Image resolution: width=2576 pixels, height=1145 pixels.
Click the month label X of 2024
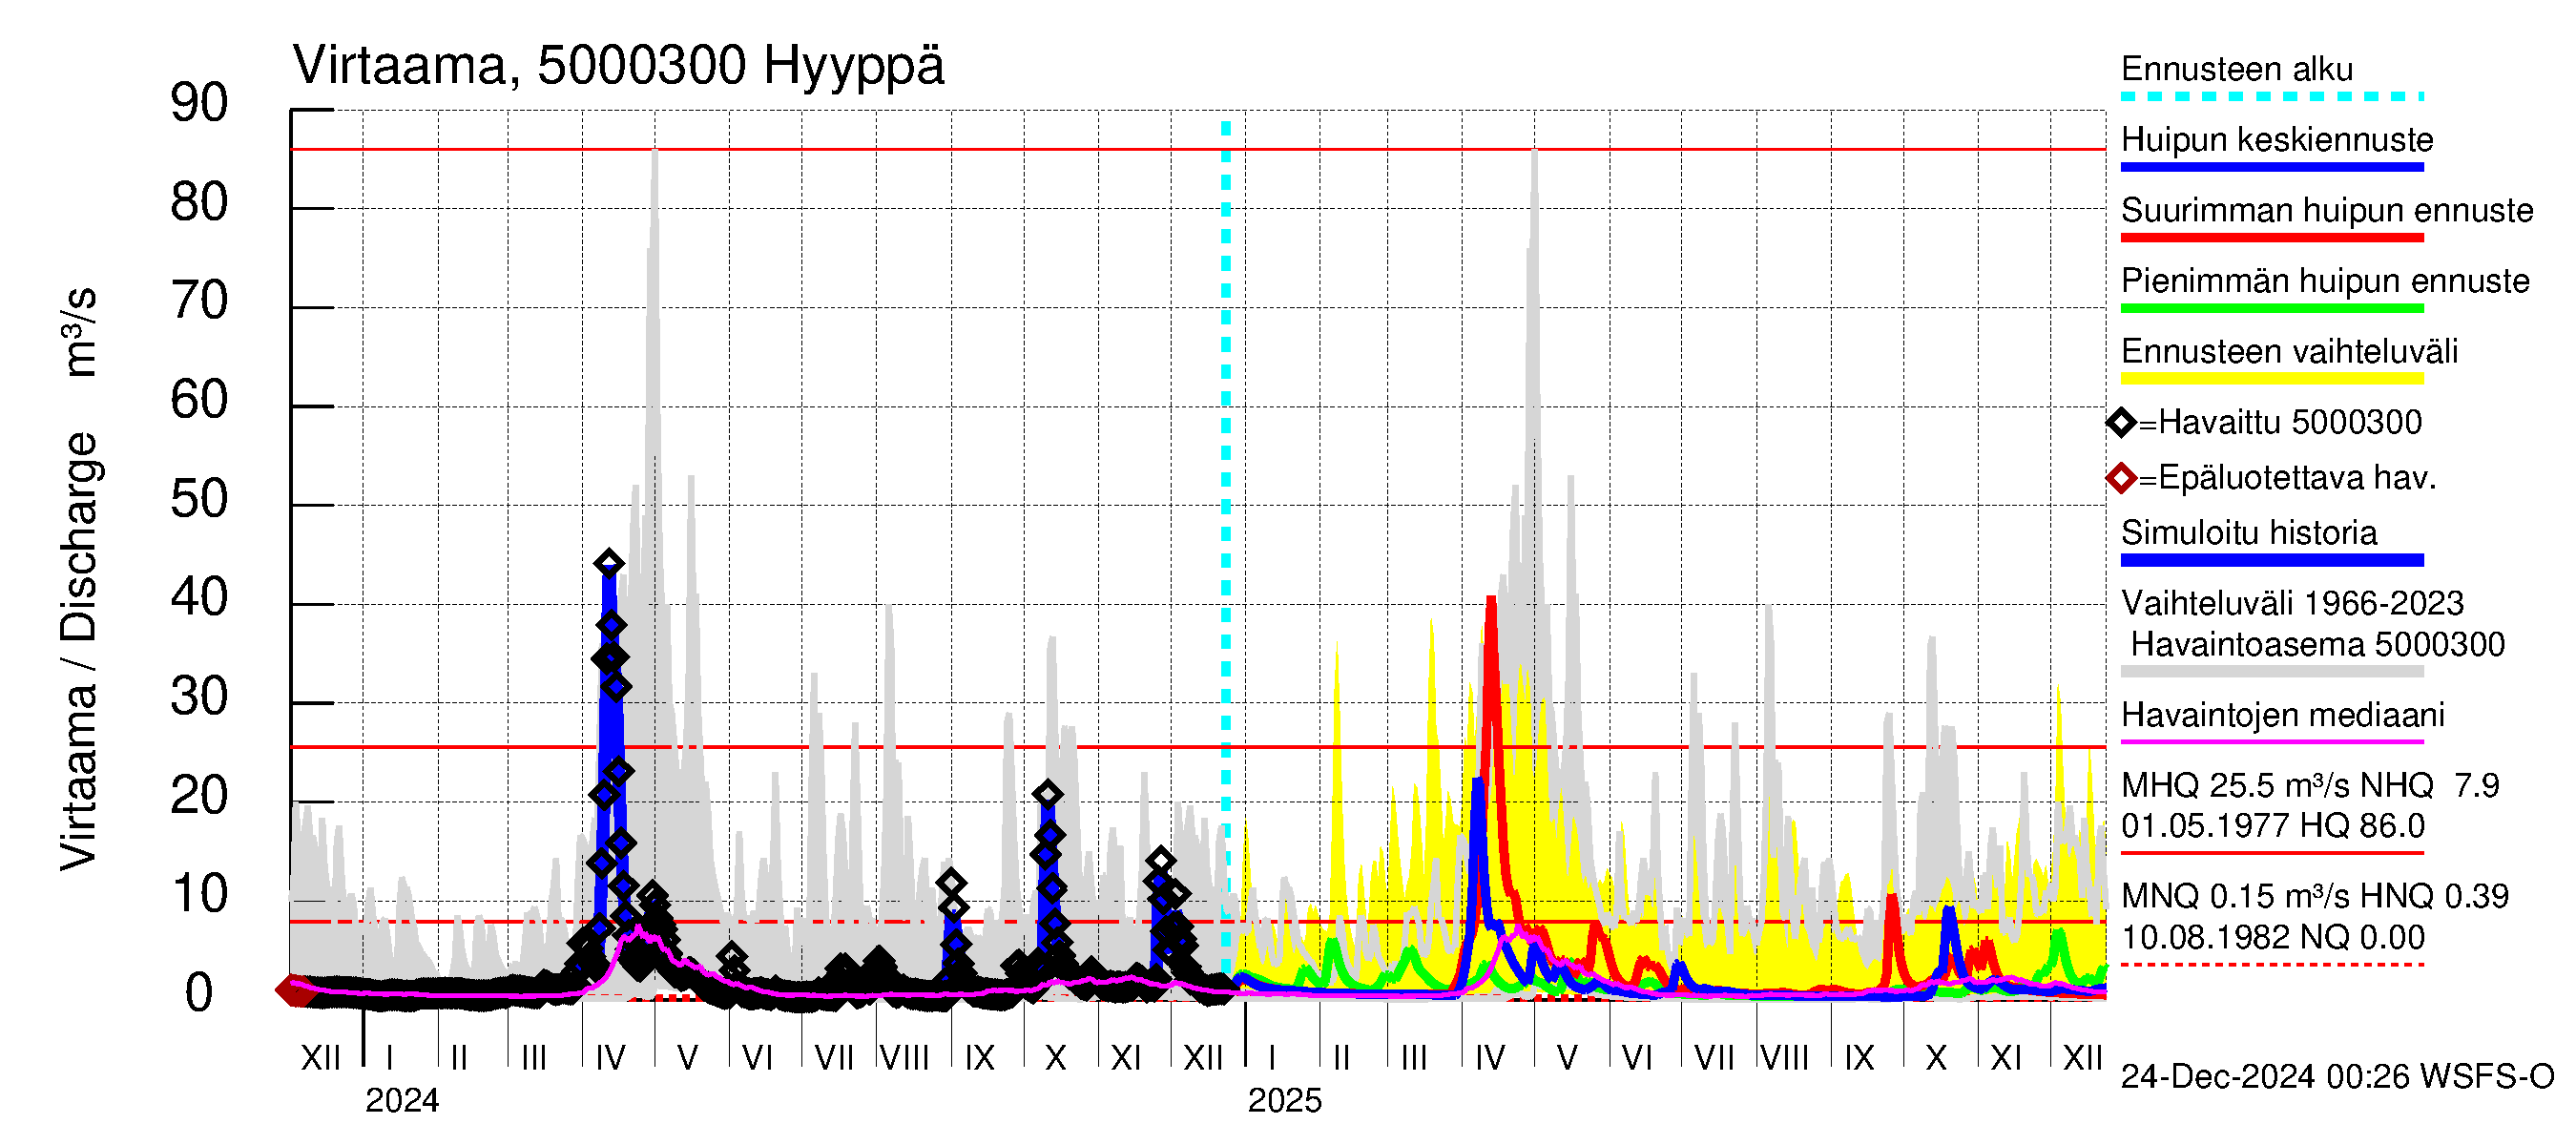(x=1055, y=1058)
